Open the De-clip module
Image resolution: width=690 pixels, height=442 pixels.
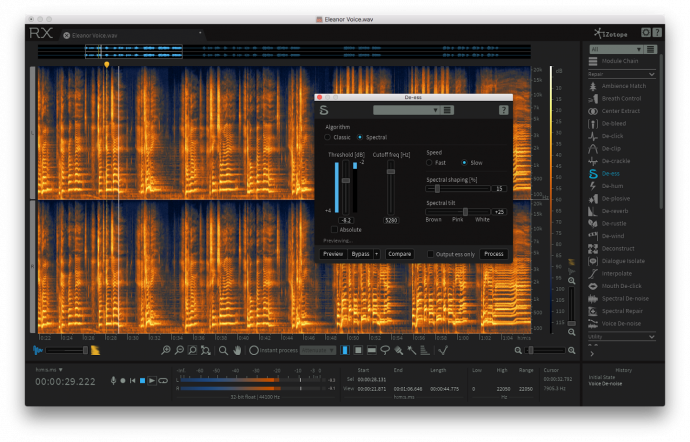click(x=605, y=149)
